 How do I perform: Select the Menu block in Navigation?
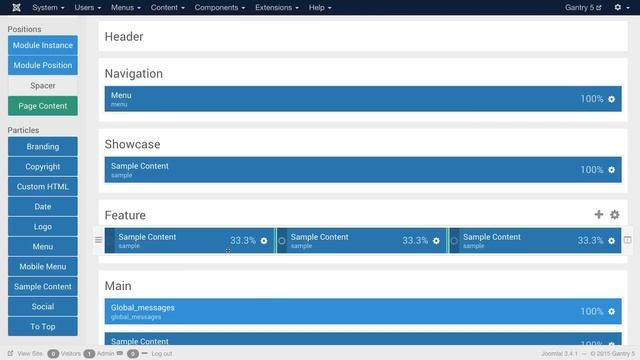[x=363, y=99]
